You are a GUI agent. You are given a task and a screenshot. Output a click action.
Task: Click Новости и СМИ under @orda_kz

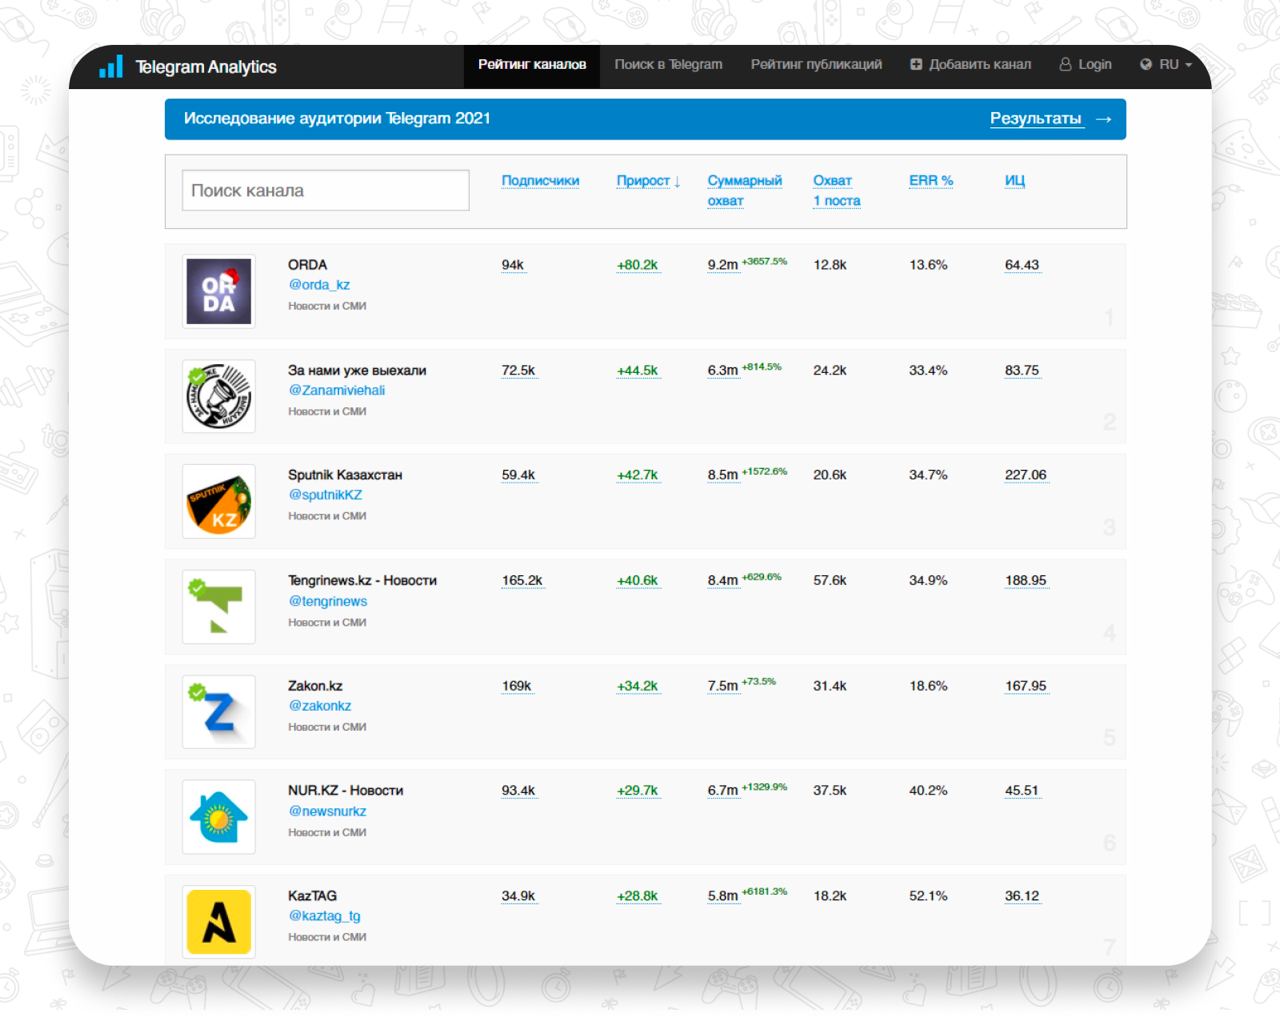tap(327, 306)
